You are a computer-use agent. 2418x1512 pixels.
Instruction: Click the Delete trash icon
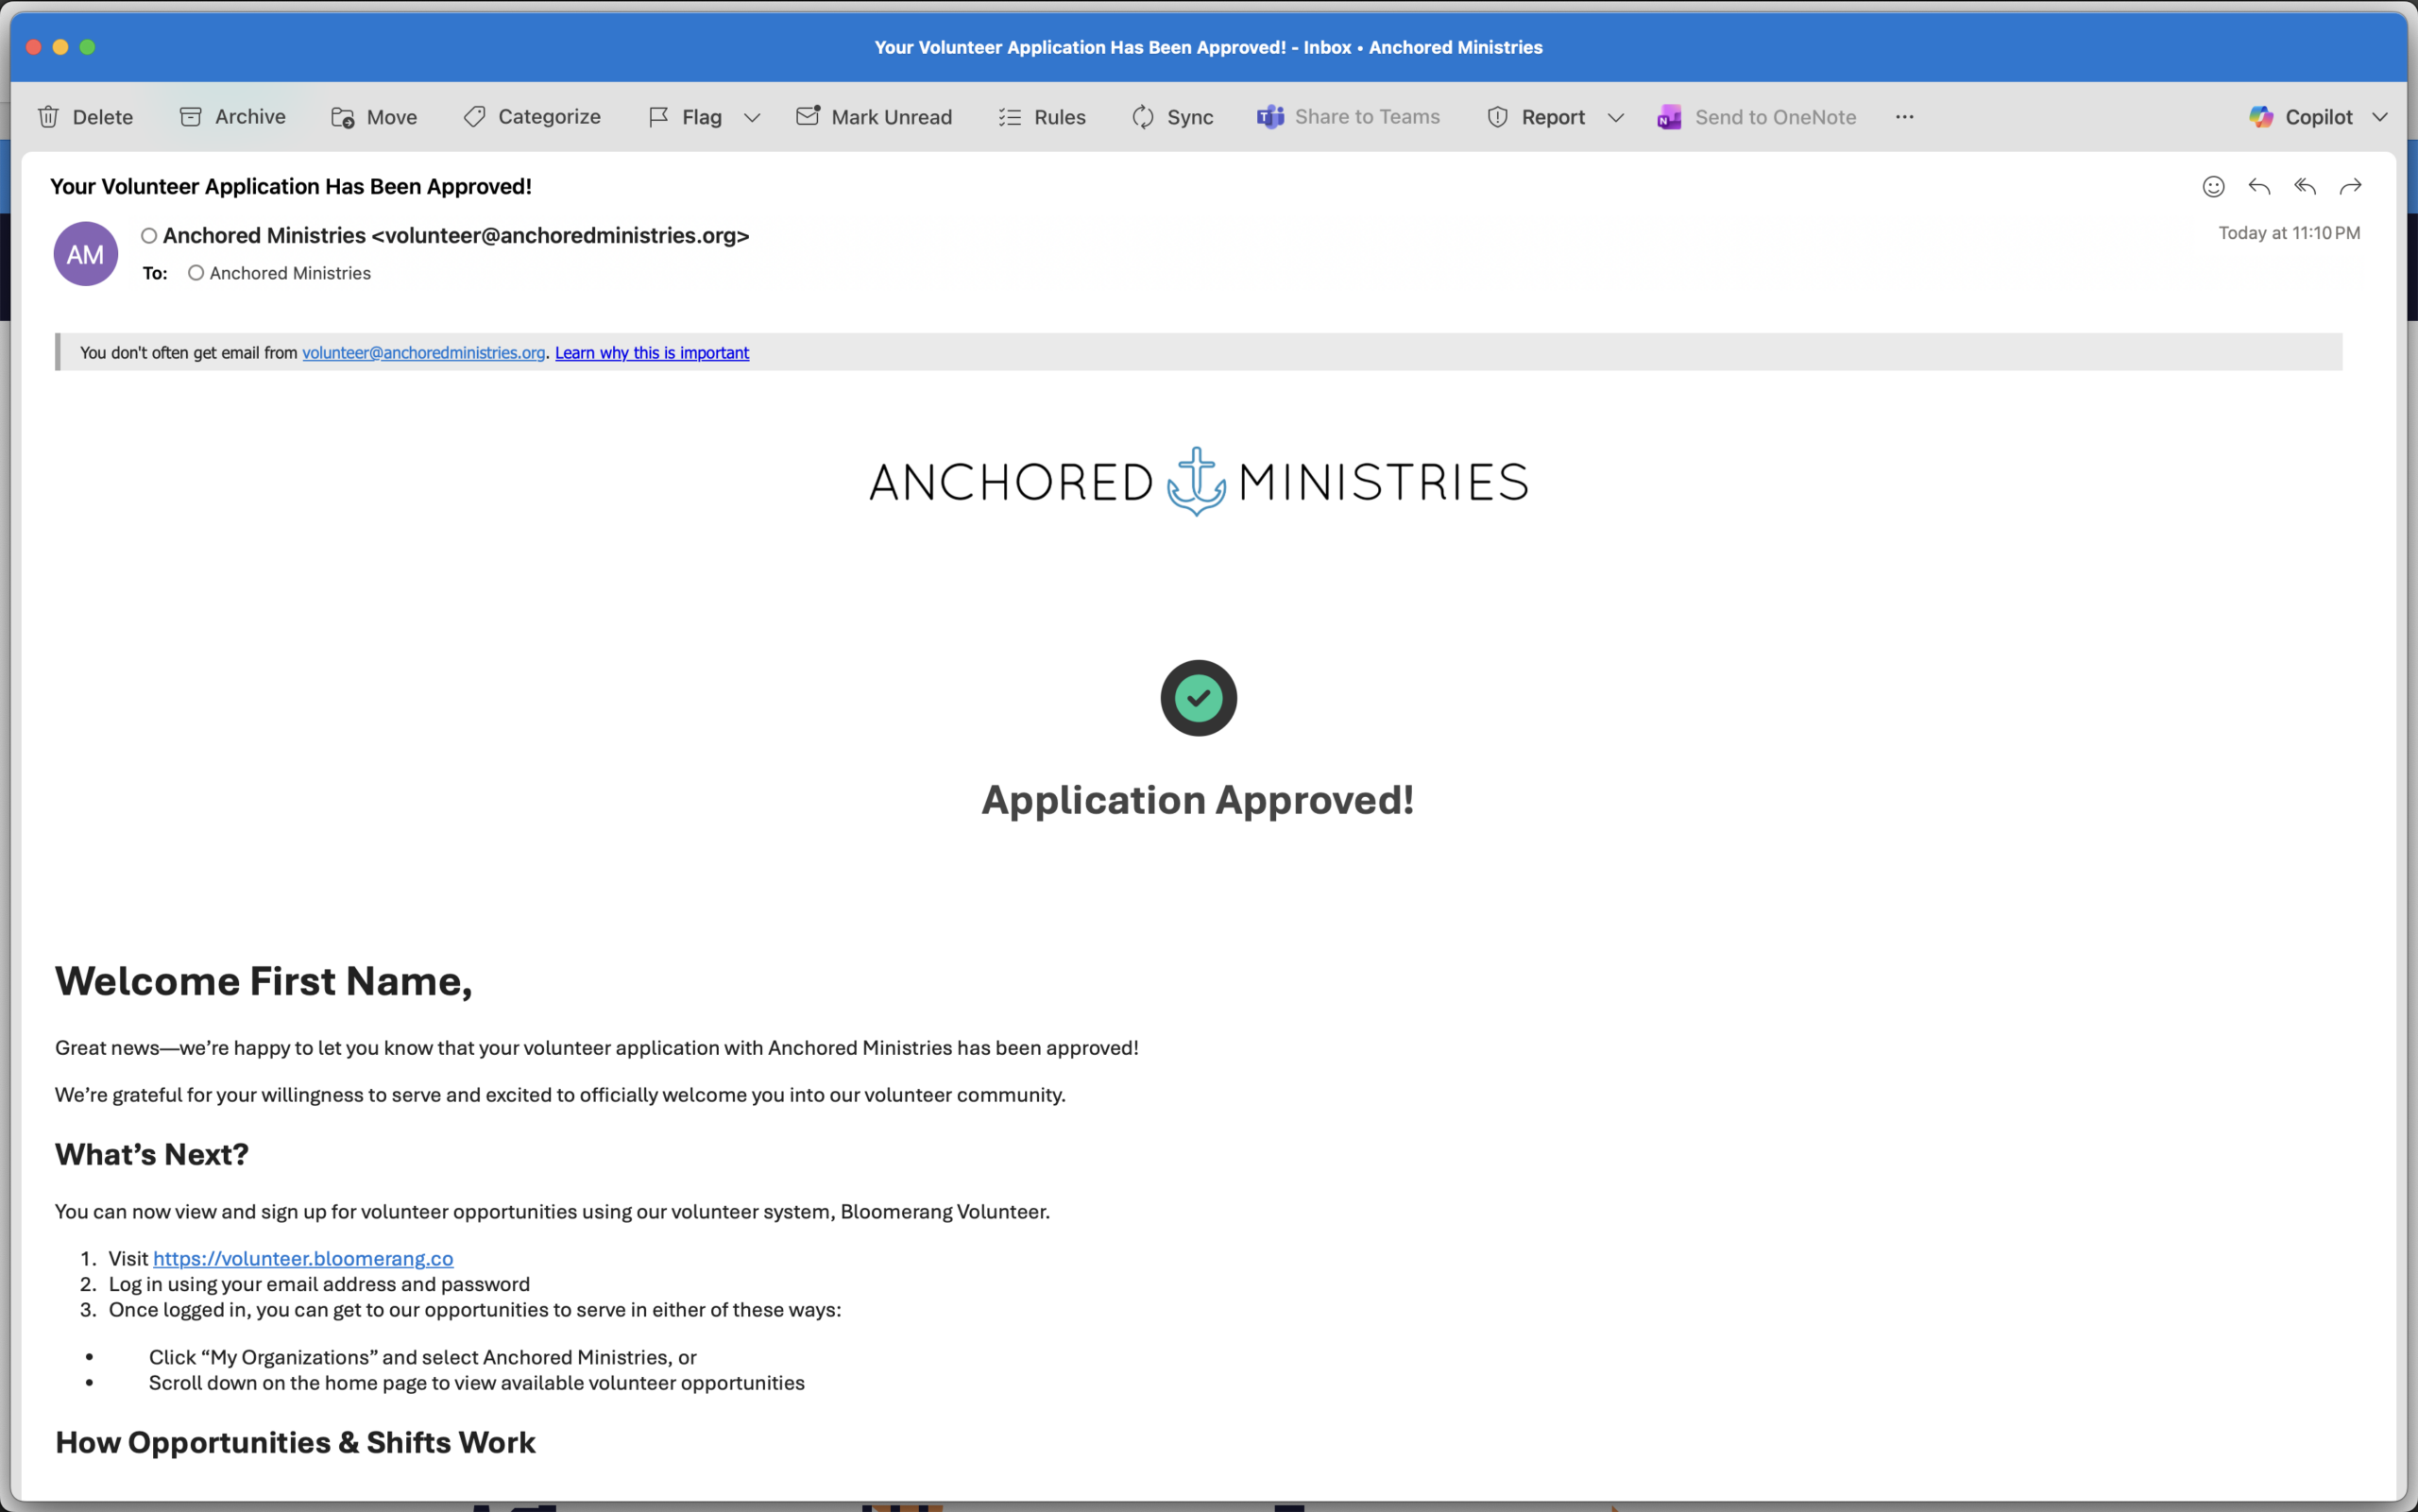tap(48, 117)
